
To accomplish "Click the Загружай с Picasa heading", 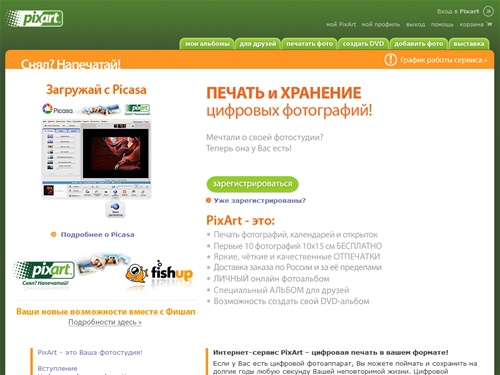I will 96,90.
